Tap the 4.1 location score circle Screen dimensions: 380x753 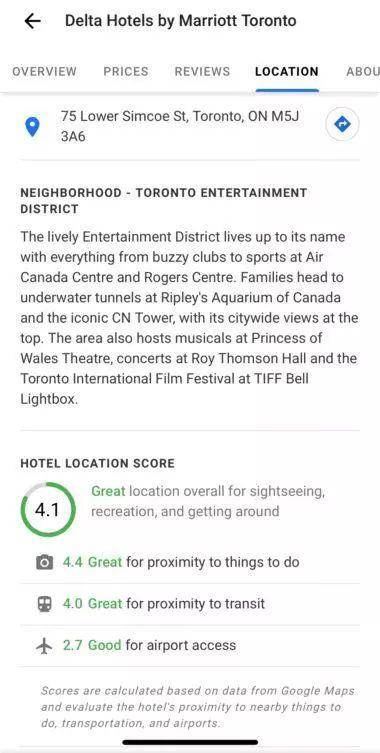(48, 510)
